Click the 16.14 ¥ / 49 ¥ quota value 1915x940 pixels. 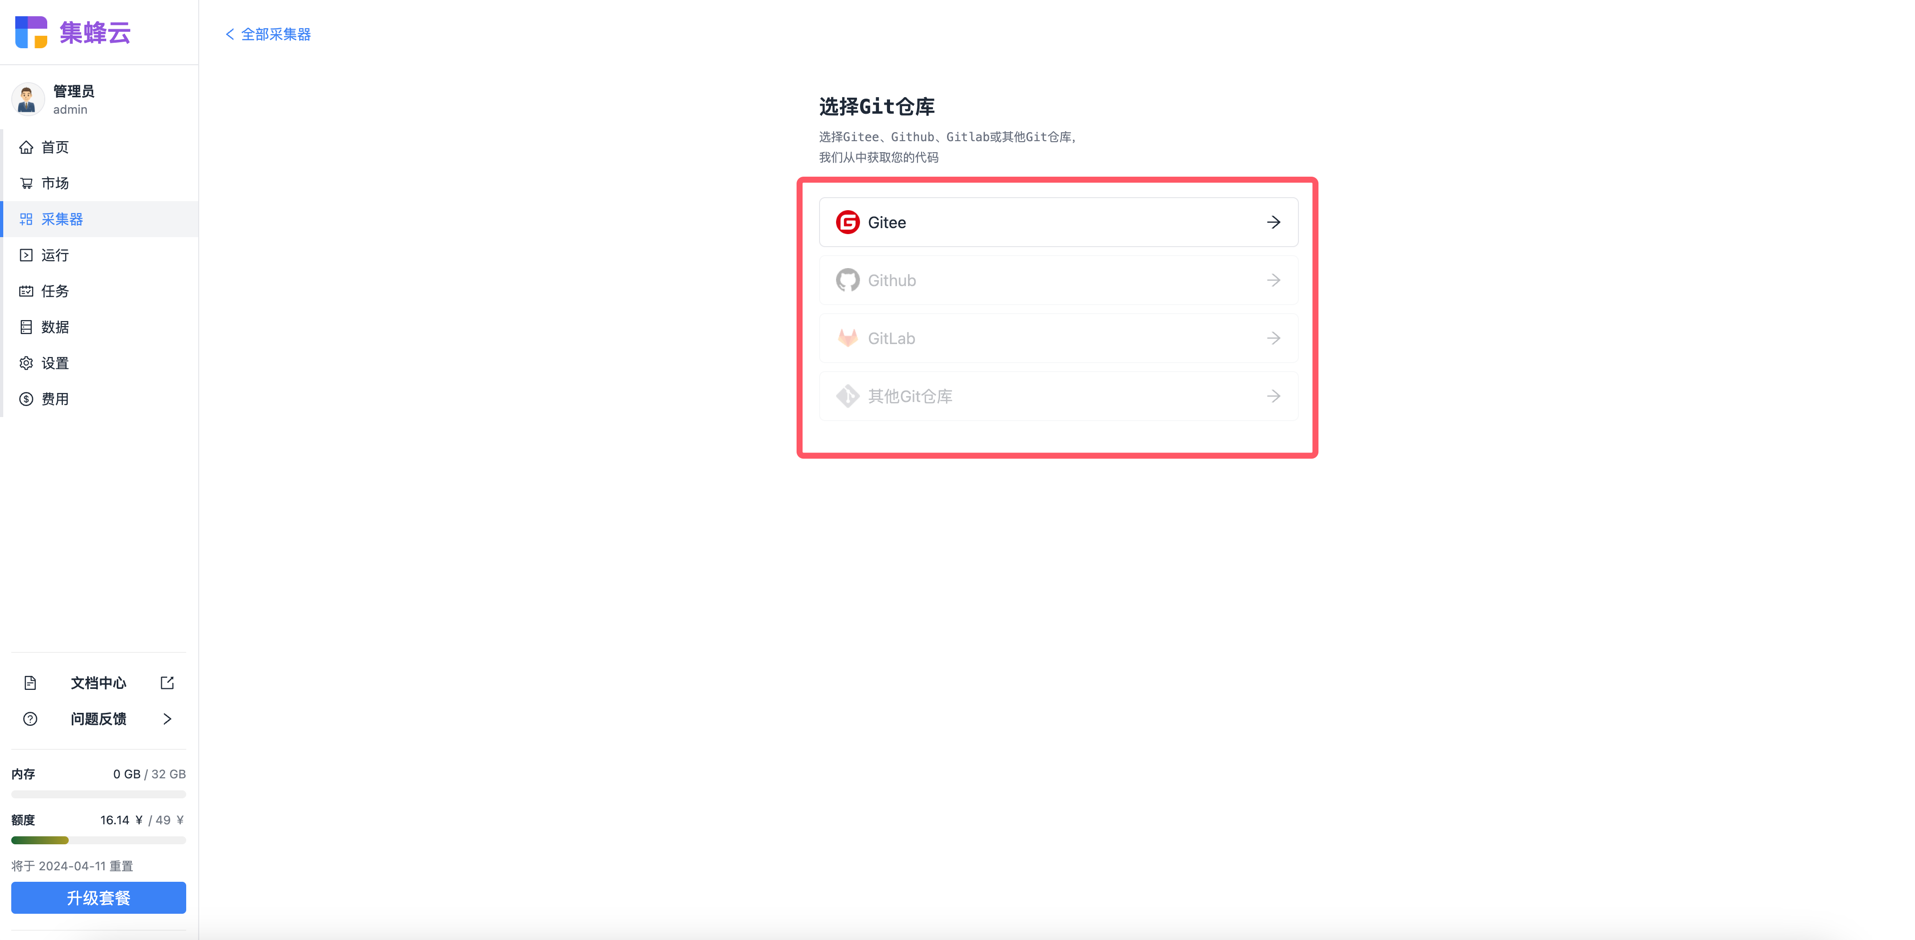tap(142, 820)
